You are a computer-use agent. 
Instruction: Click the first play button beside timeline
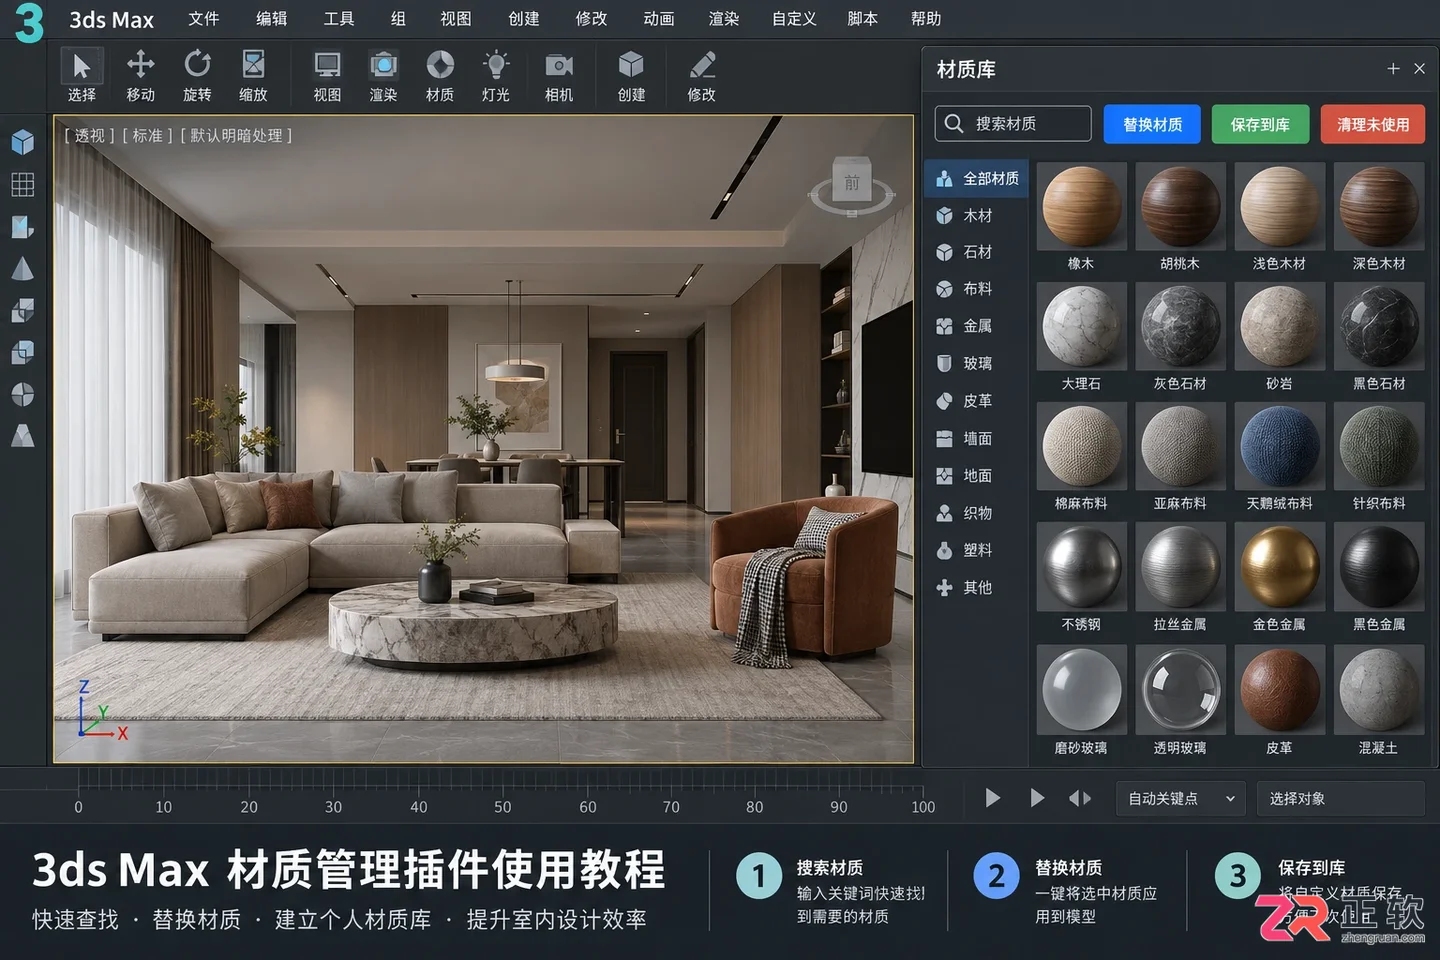pos(992,798)
